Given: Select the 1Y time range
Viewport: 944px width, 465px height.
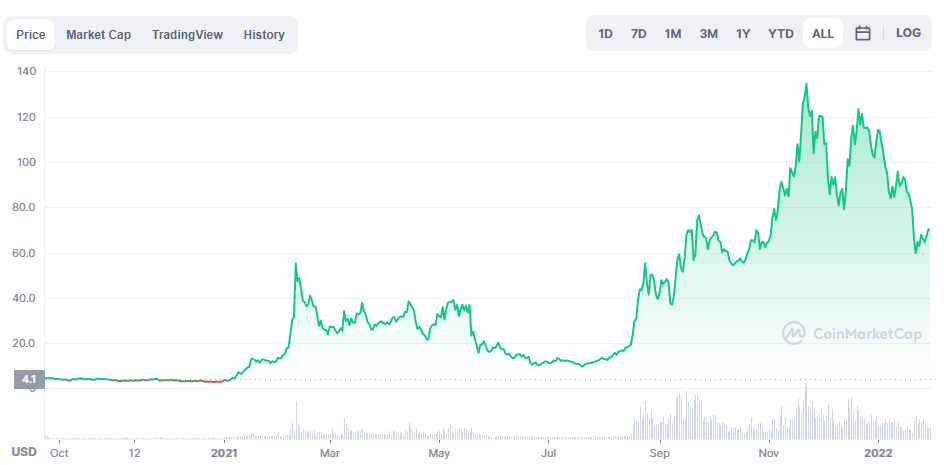Looking at the screenshot, I should (744, 34).
